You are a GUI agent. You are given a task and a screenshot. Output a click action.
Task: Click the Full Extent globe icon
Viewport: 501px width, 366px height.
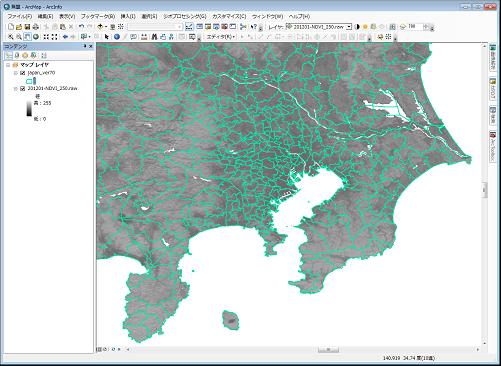(36, 37)
